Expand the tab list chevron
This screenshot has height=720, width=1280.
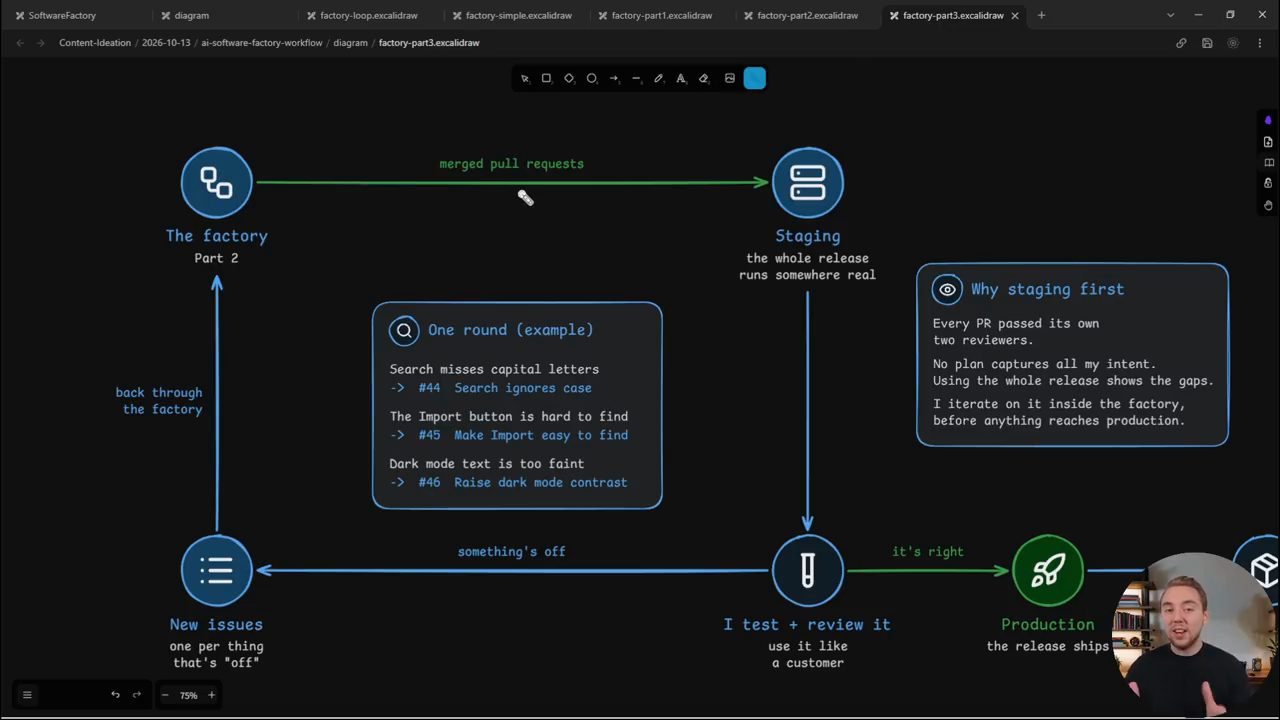tap(1170, 15)
